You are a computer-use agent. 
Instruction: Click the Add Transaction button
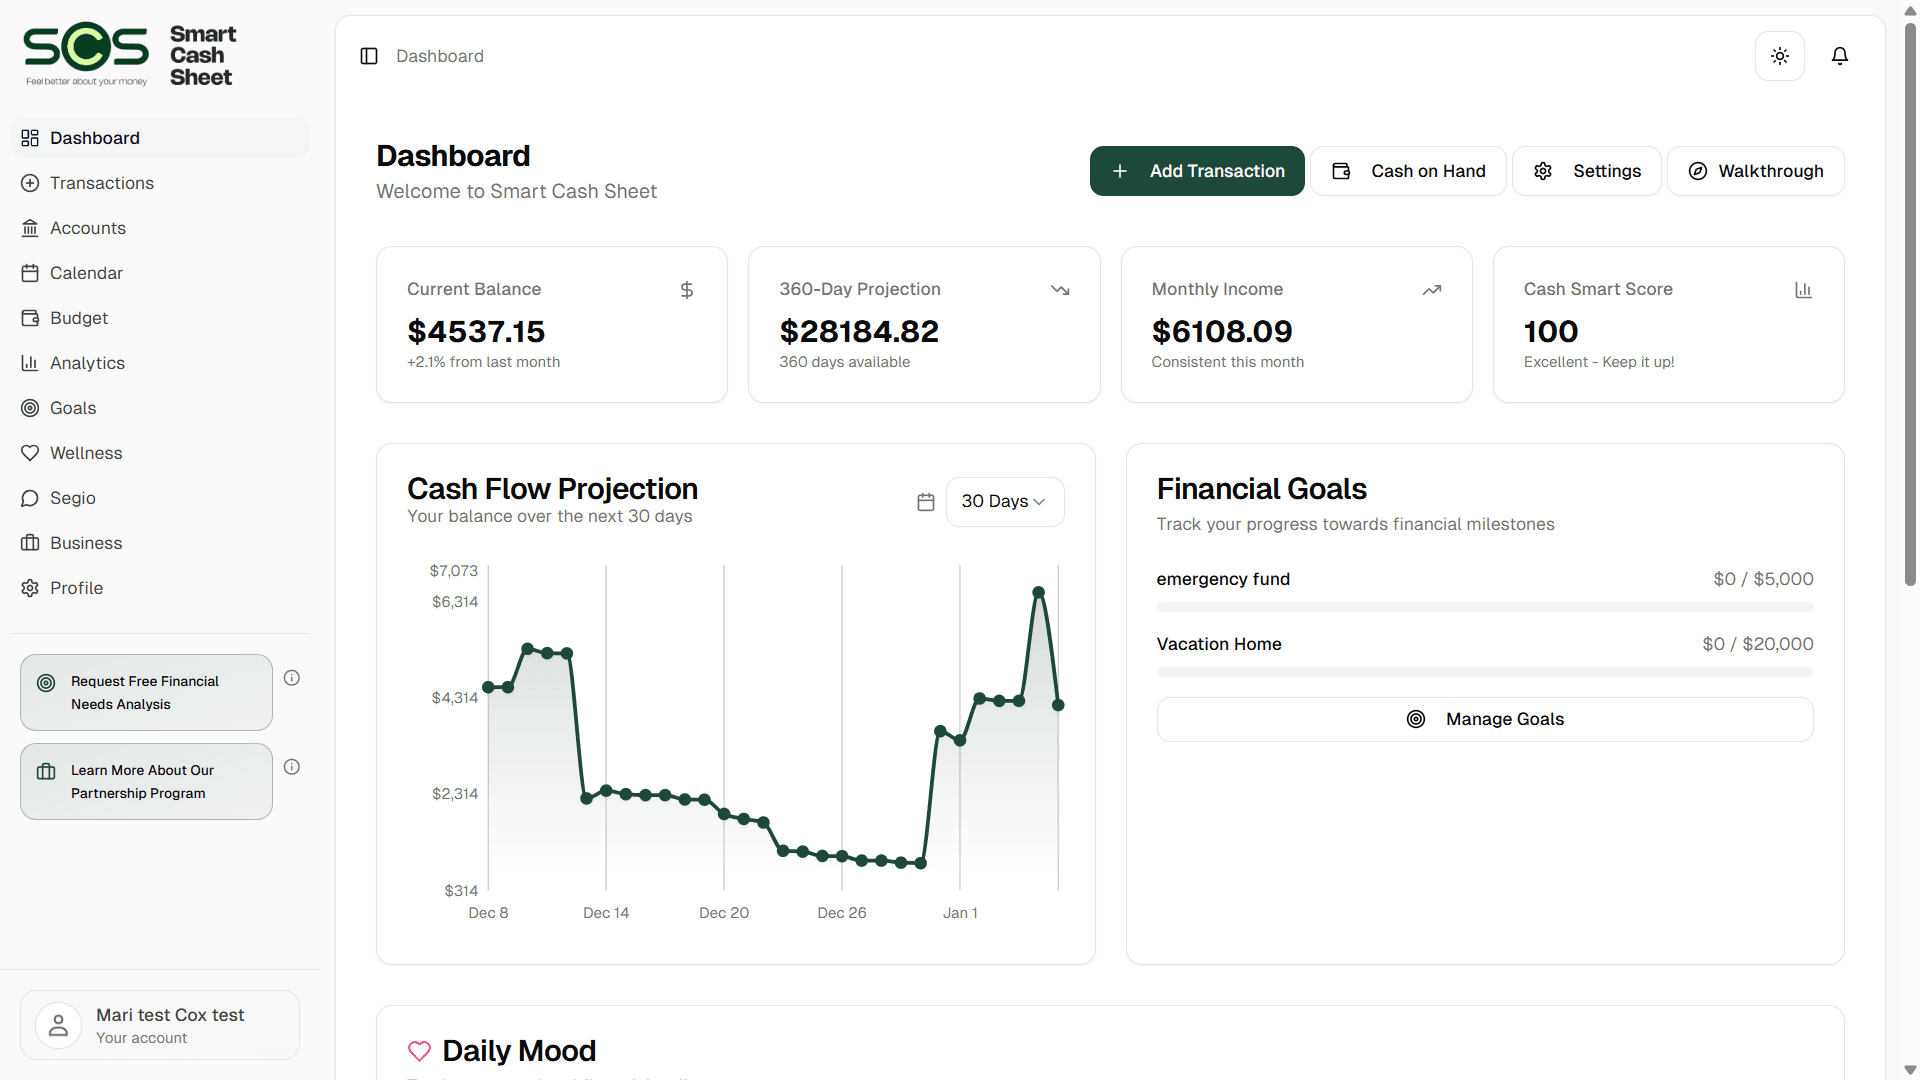click(1197, 171)
